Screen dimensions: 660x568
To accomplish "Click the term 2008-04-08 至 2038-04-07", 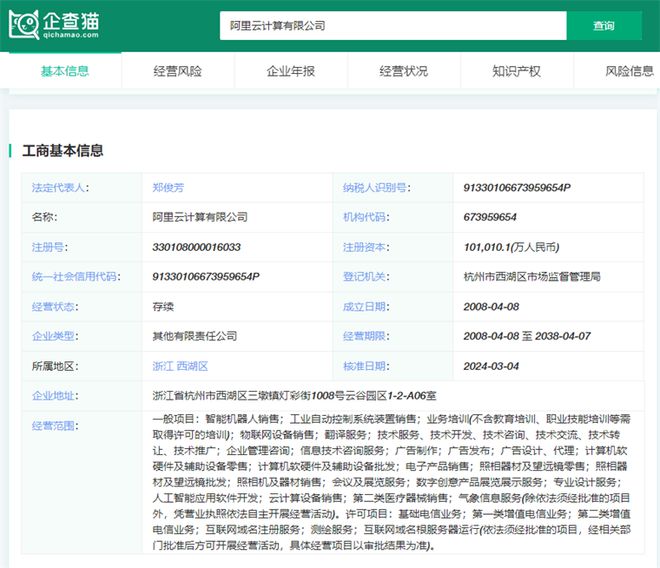I will (x=527, y=336).
